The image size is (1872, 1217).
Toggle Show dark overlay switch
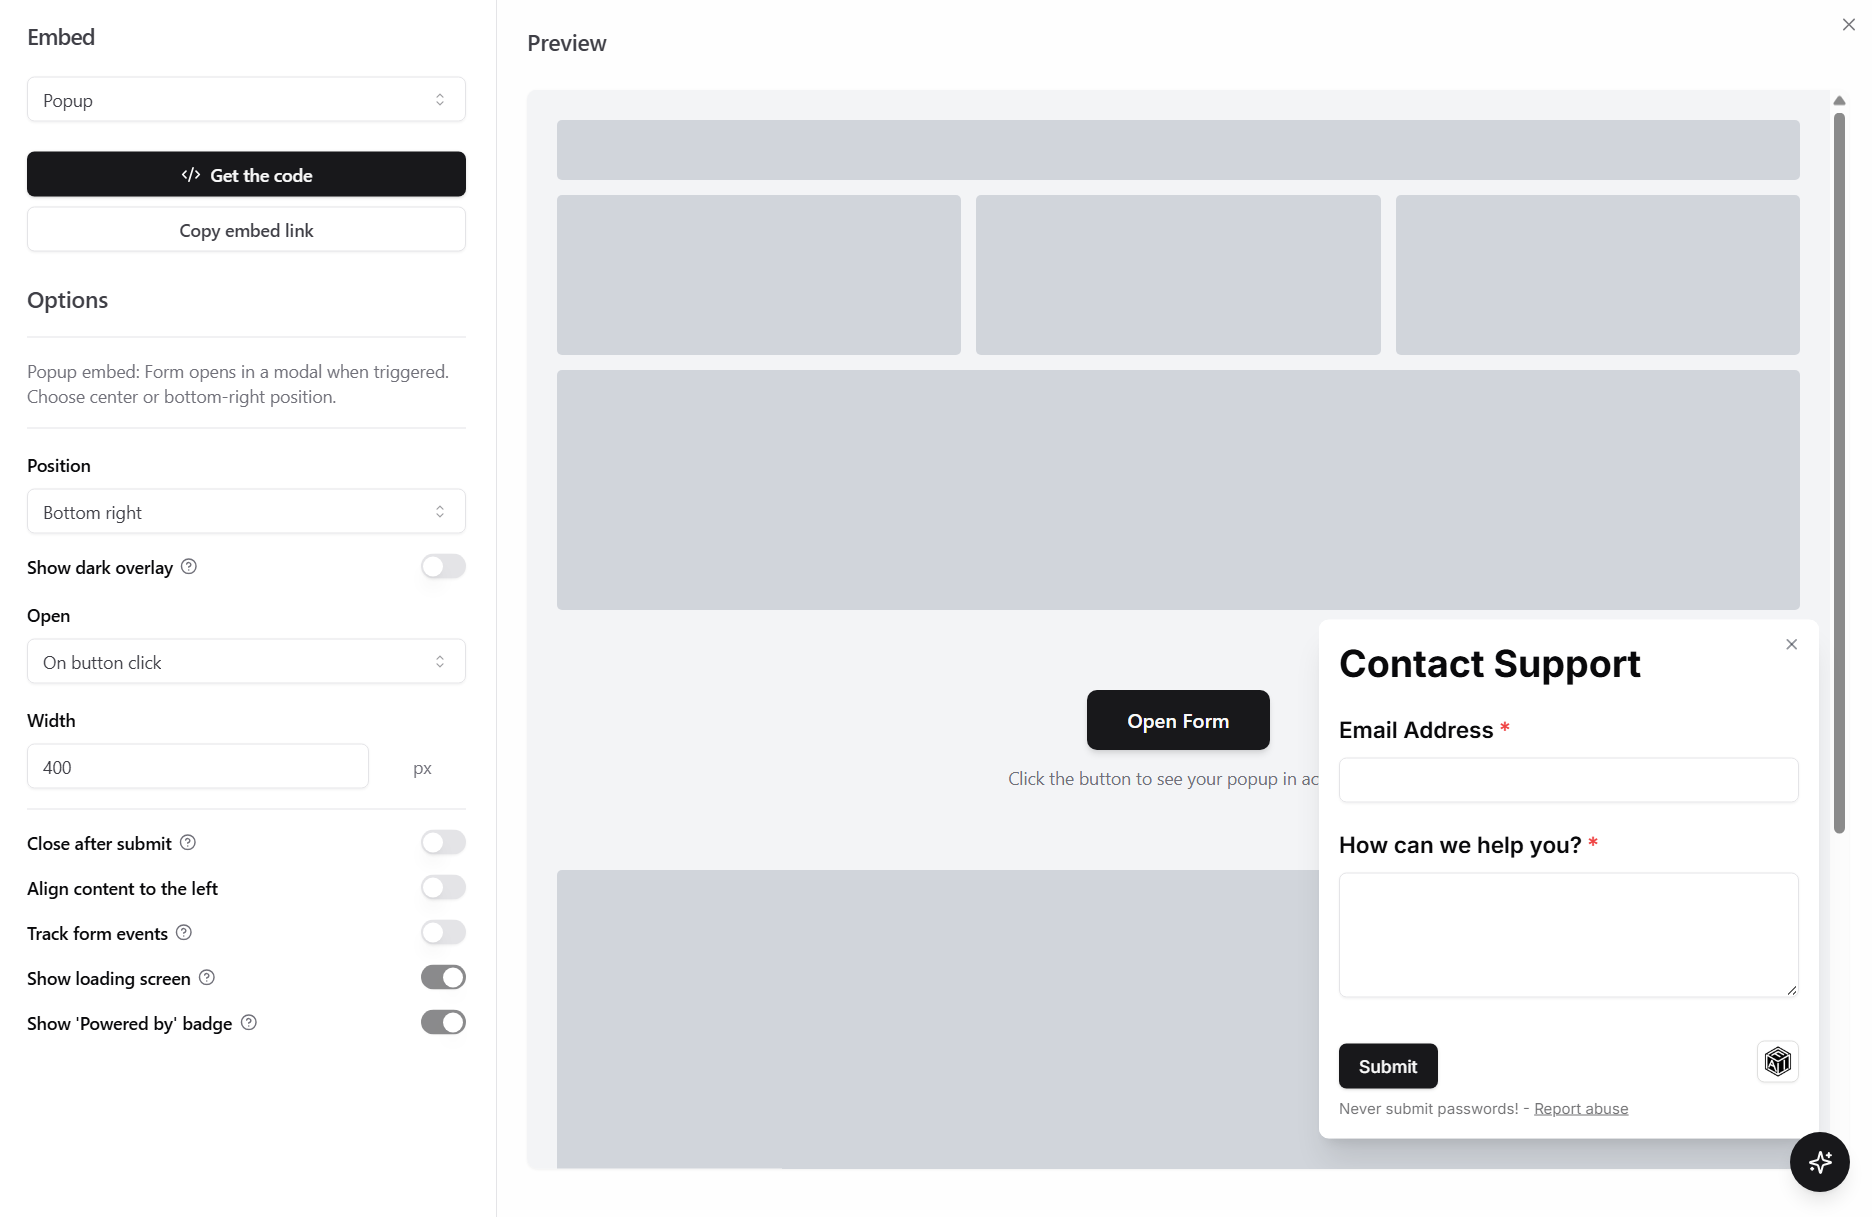pyautogui.click(x=443, y=567)
